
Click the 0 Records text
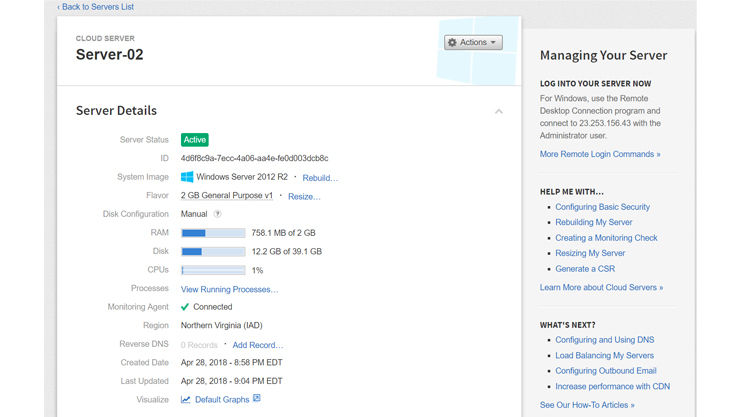coord(199,345)
